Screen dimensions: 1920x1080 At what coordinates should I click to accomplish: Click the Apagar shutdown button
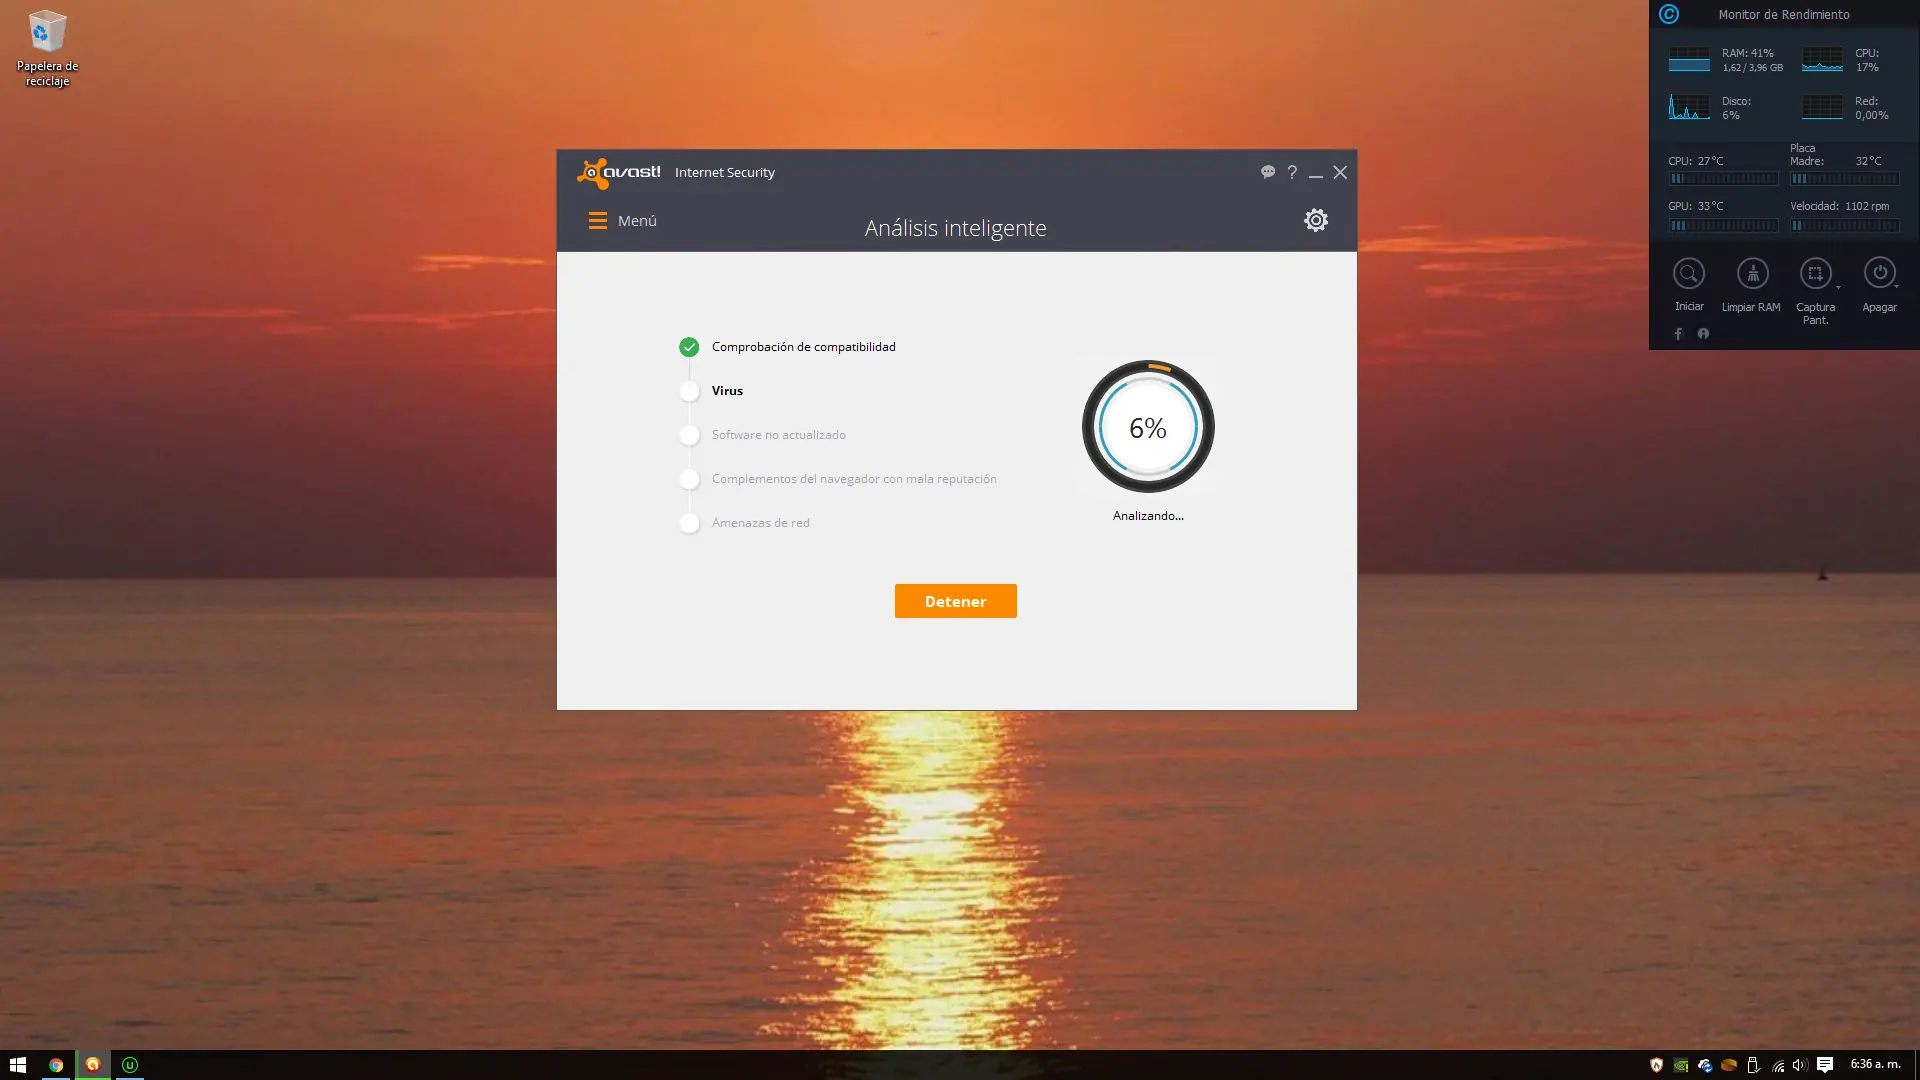(x=1879, y=274)
